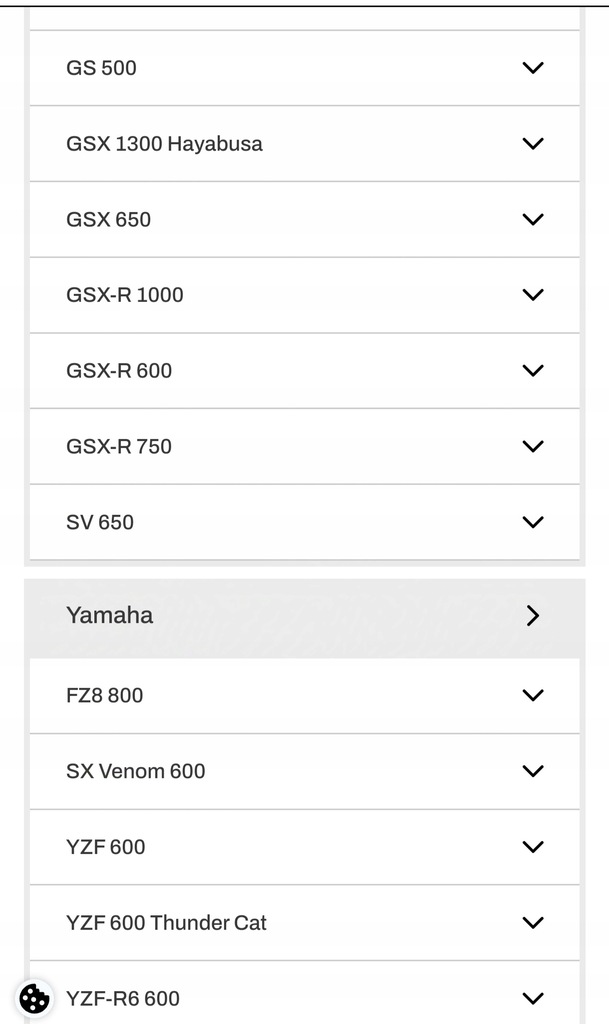
Task: Click the YZF 600 chevron icon
Action: tap(533, 847)
